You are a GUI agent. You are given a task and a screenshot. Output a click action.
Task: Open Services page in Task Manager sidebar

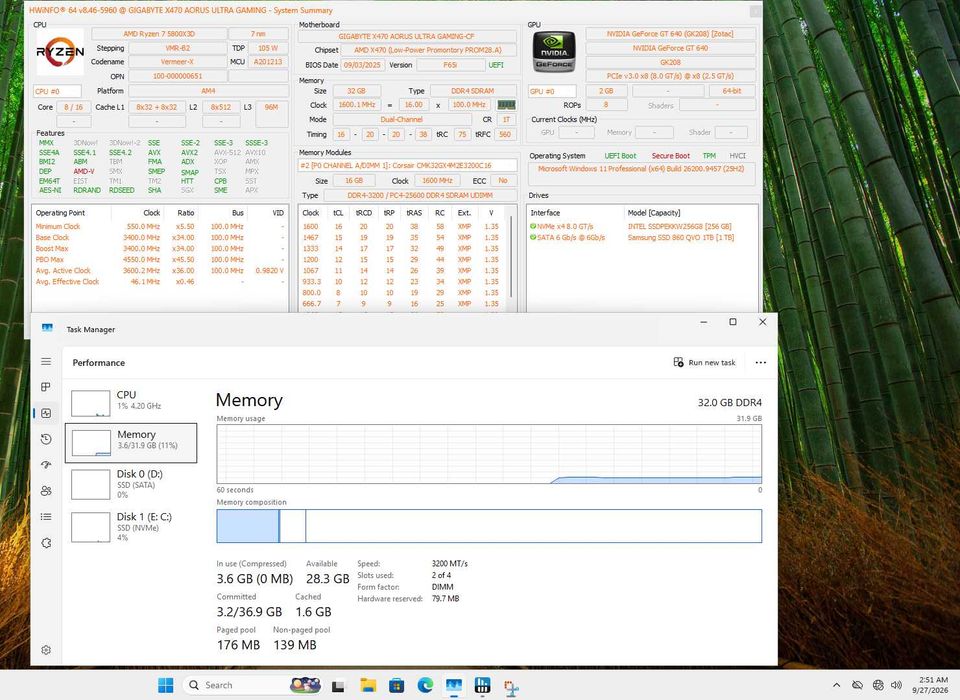click(46, 543)
